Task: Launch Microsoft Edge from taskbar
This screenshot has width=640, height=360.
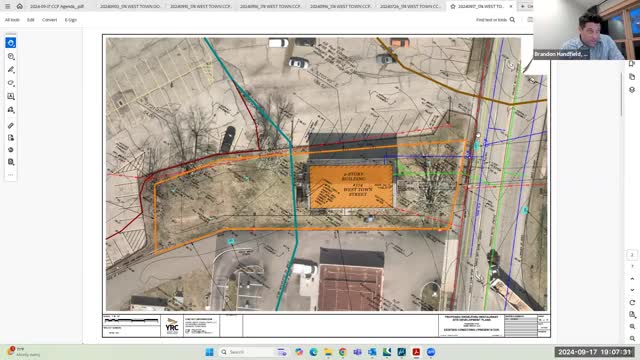Action: tap(313, 352)
